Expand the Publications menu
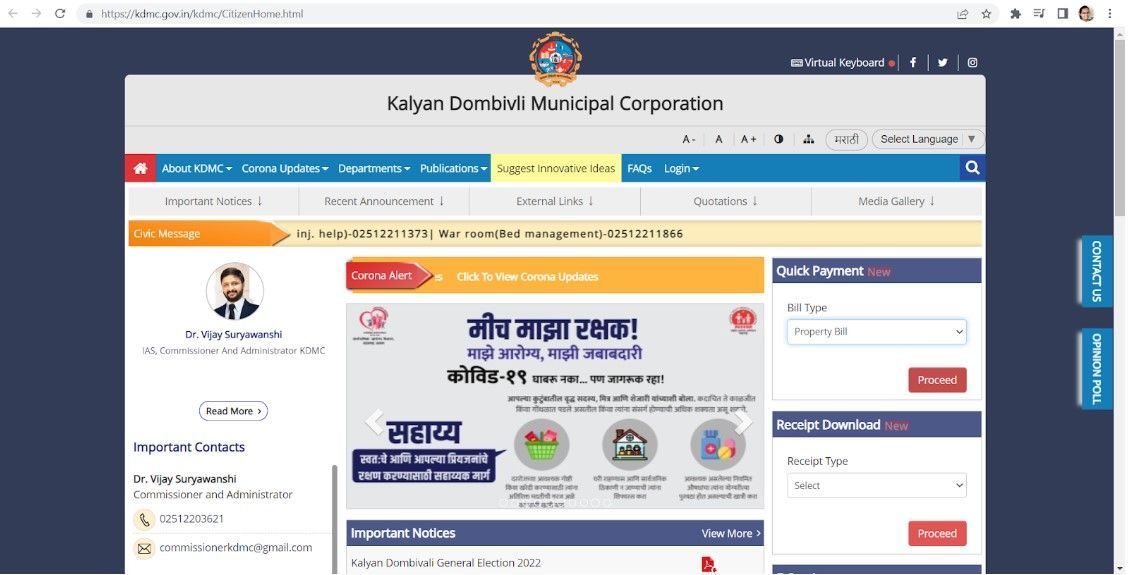The height and width of the screenshot is (575, 1128). (x=454, y=168)
